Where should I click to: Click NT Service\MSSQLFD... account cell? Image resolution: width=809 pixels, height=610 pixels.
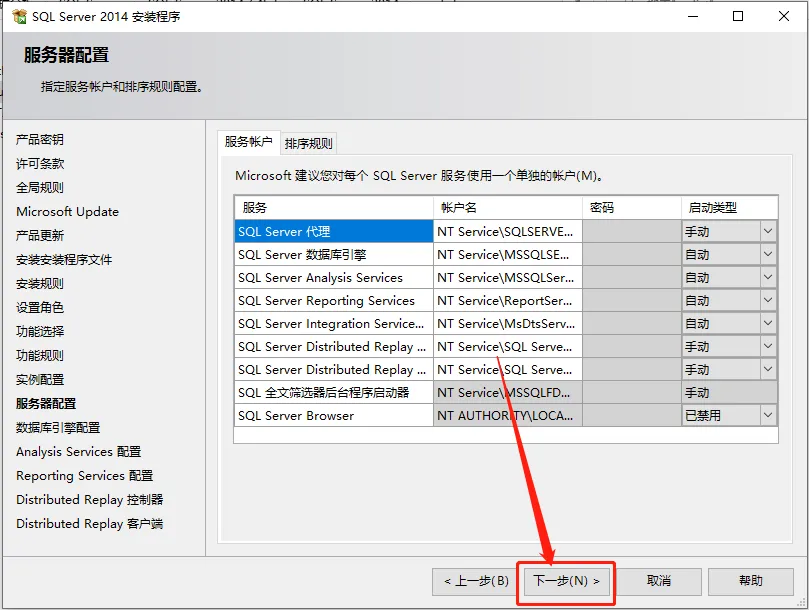(508, 392)
